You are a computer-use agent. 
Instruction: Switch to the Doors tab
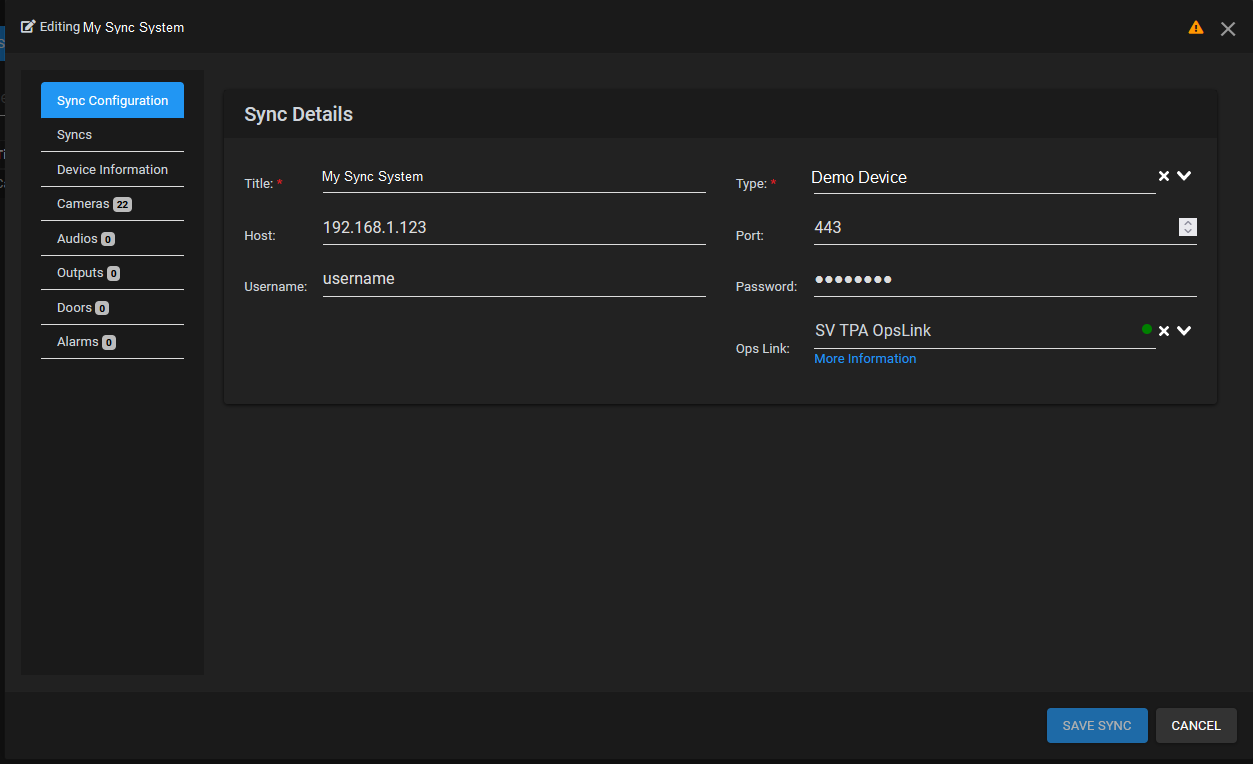pyautogui.click(x=112, y=308)
